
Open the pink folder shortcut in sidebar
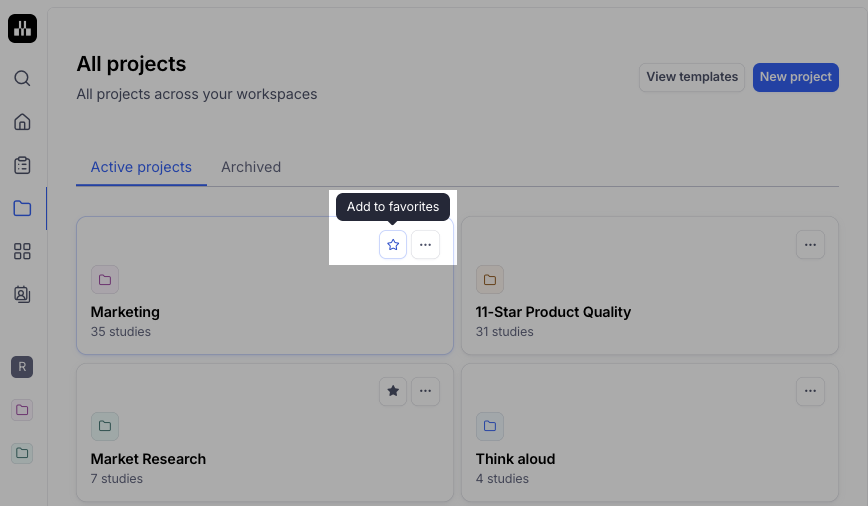coord(22,410)
